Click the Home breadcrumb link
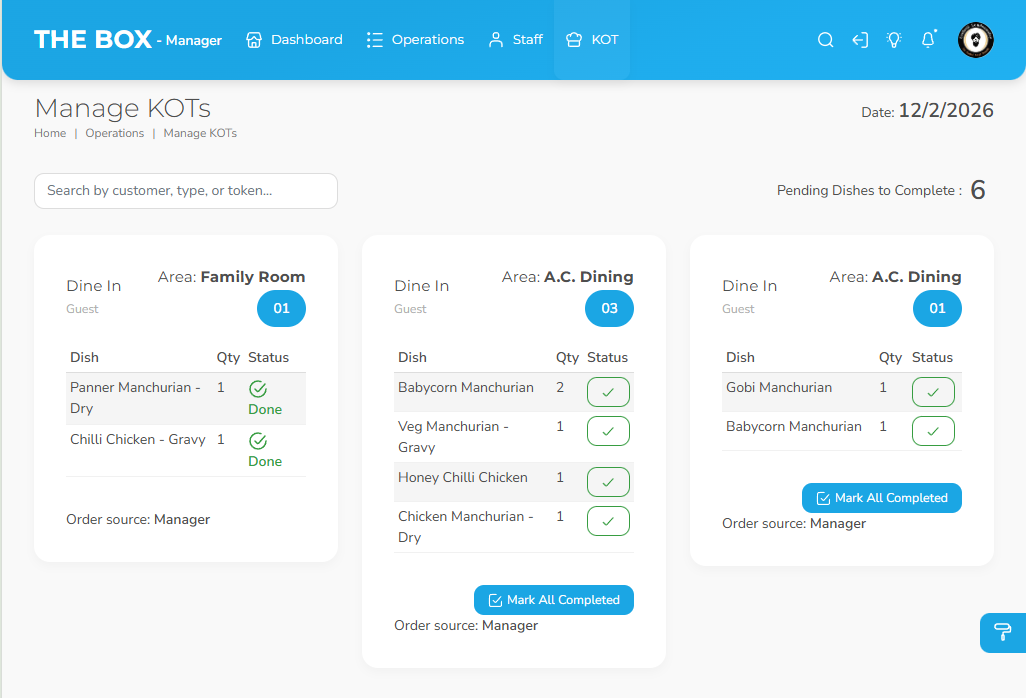 coord(50,133)
